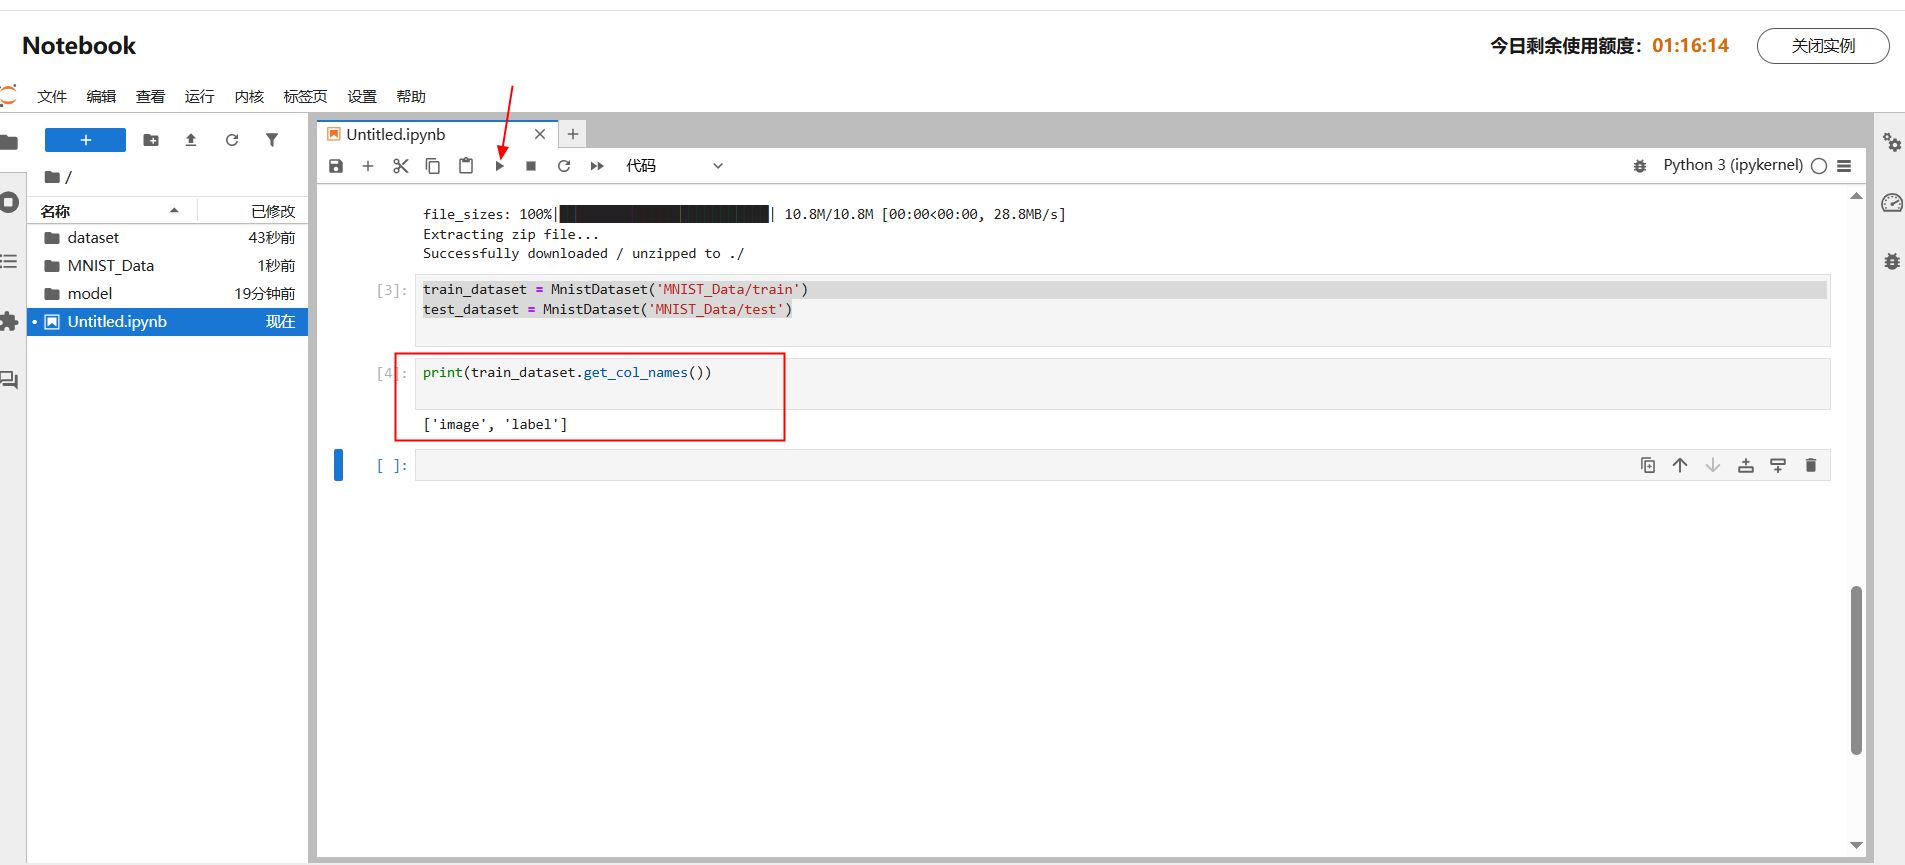Select the dataset folder

[168, 238]
